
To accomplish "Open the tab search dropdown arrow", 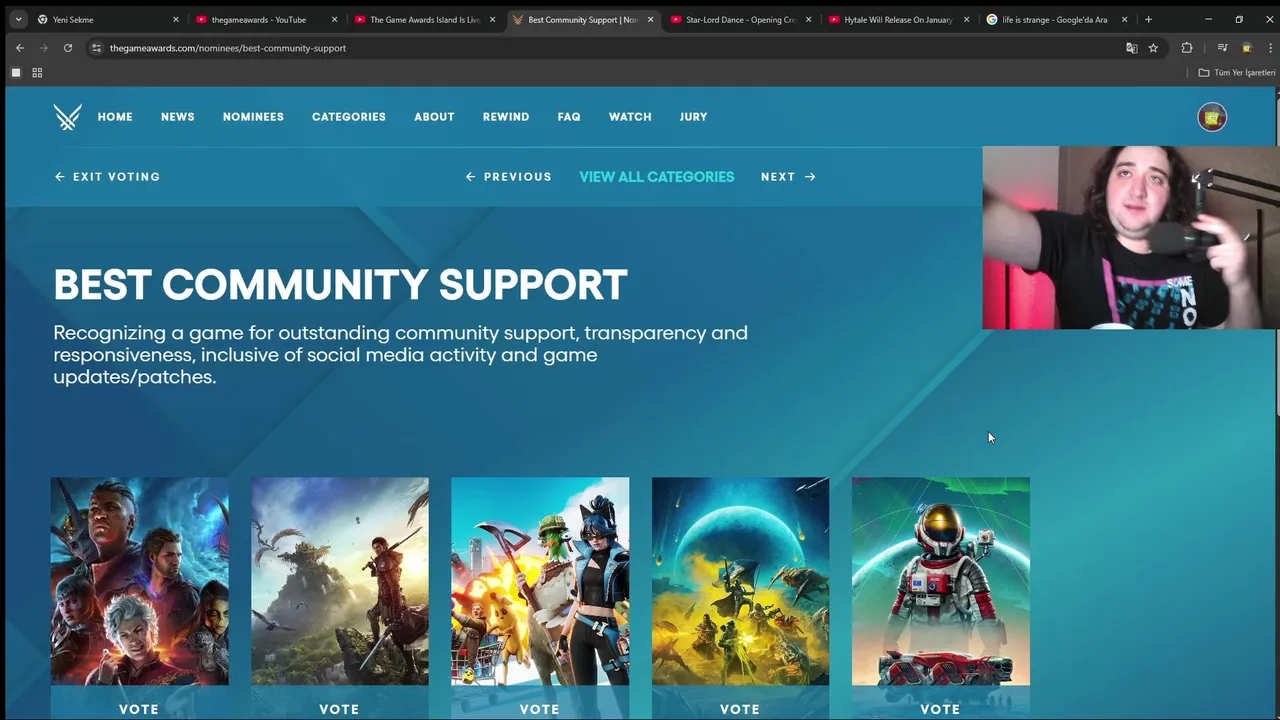I will (18, 19).
